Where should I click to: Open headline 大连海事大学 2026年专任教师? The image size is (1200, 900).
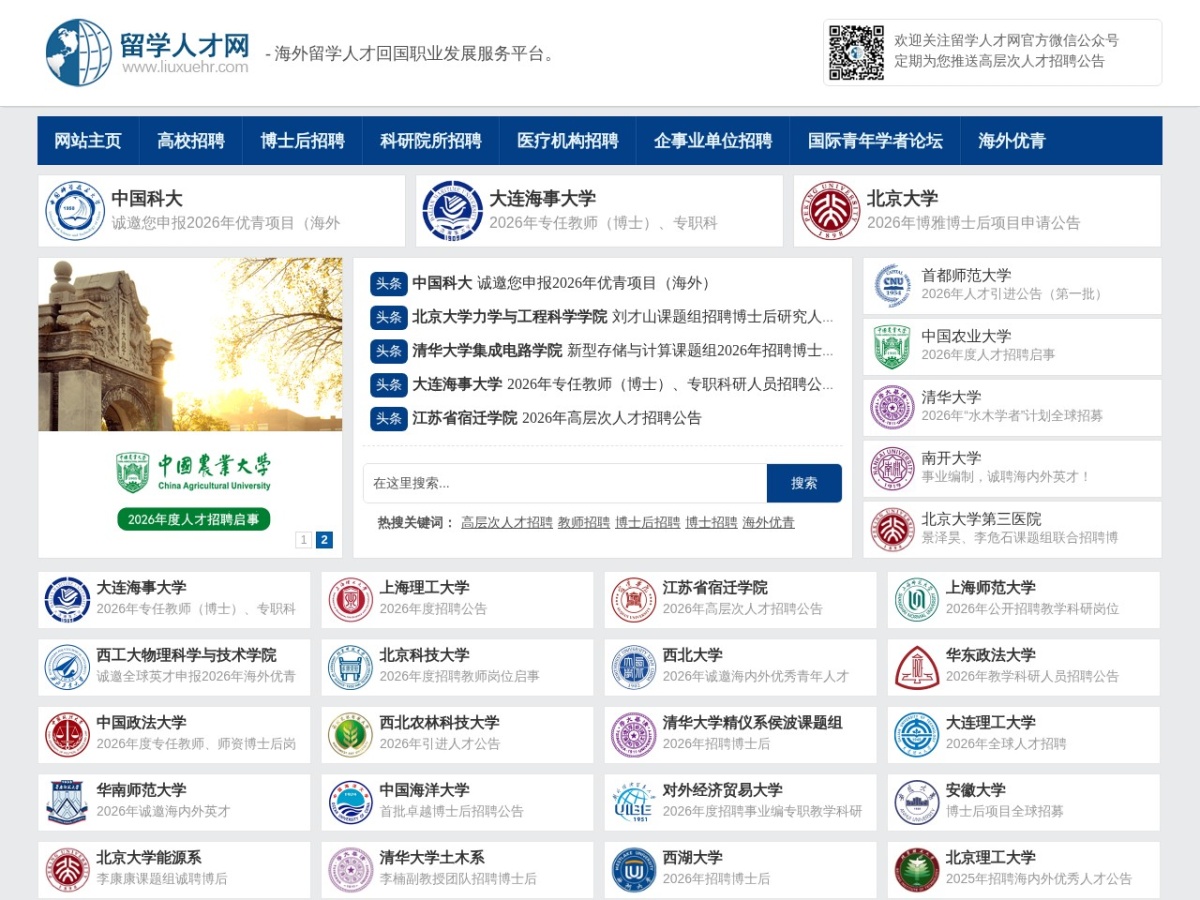[x=622, y=384]
